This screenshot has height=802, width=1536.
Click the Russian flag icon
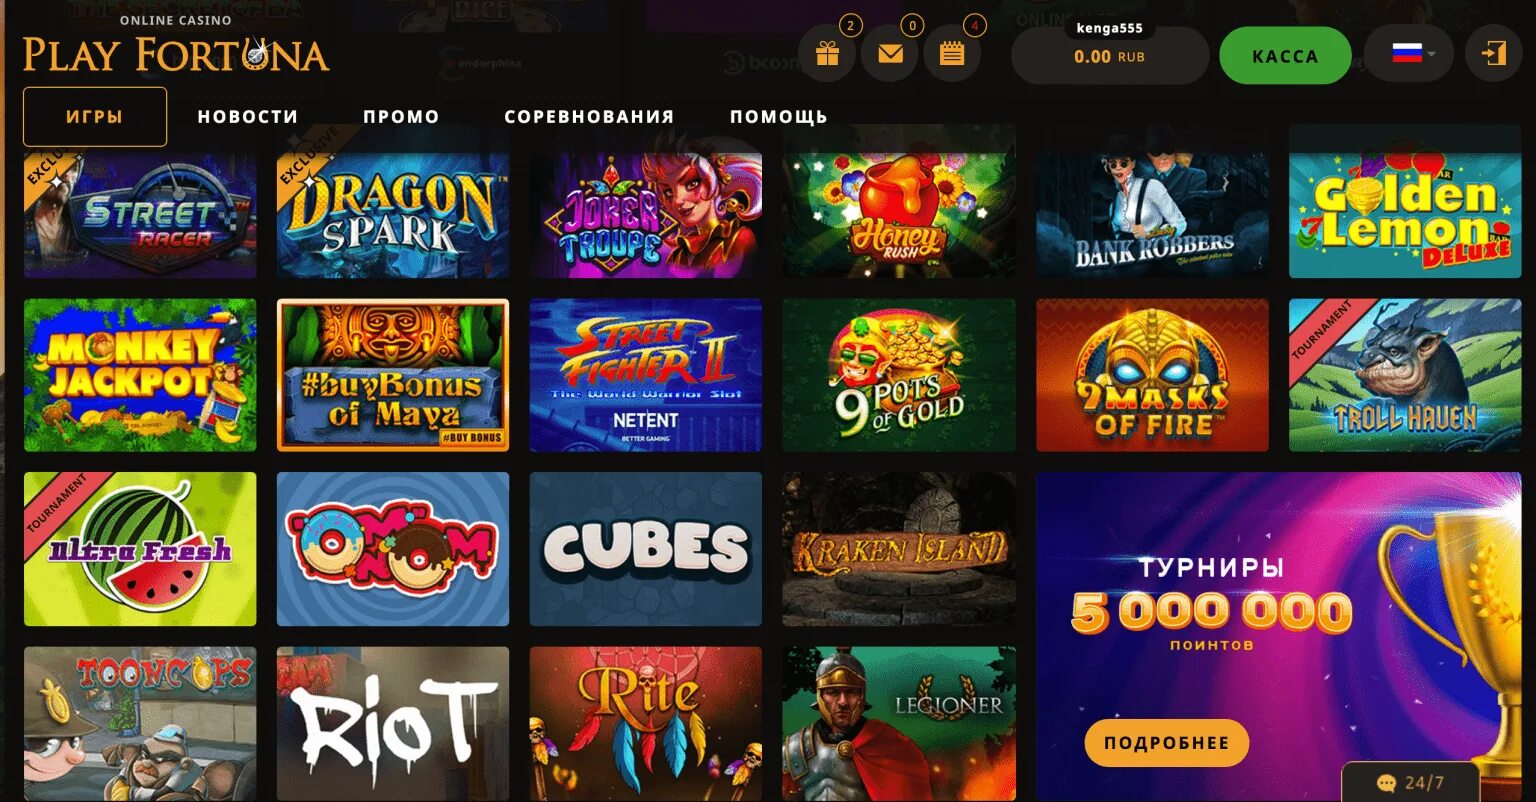pyautogui.click(x=1407, y=53)
